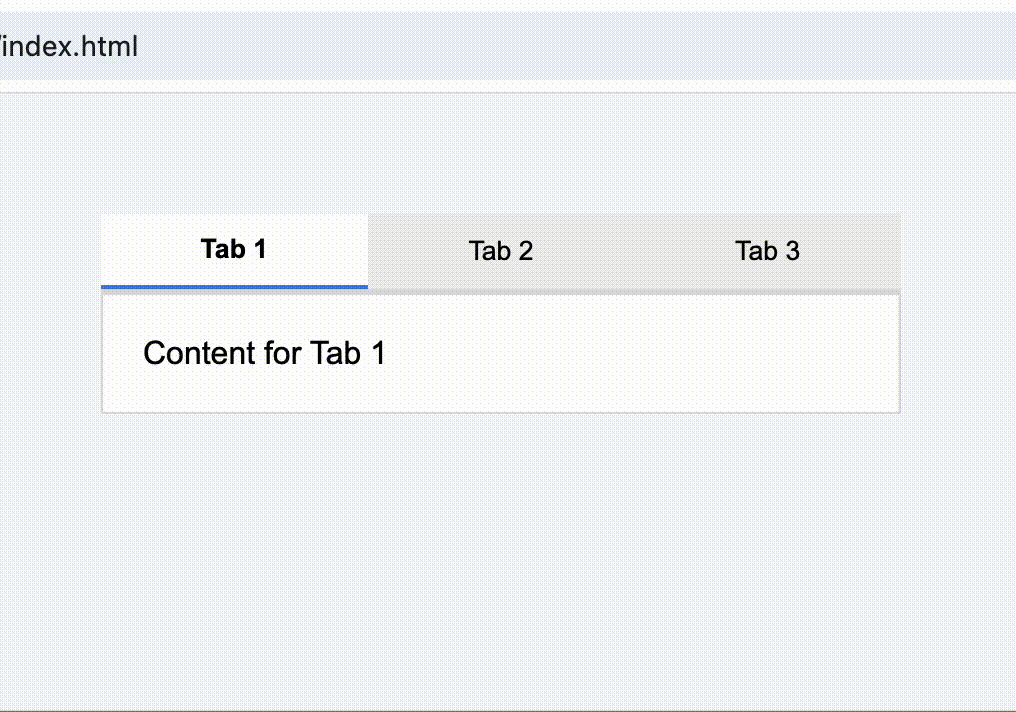1016x712 pixels.
Task: Select the active Tab 1
Action: 235,251
